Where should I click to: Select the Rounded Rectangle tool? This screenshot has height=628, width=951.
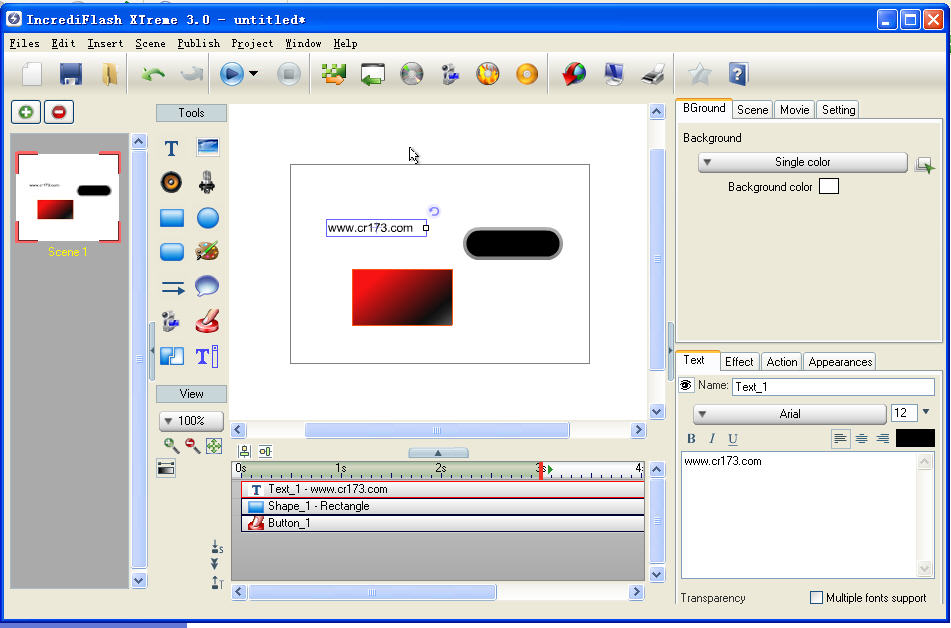coord(172,251)
